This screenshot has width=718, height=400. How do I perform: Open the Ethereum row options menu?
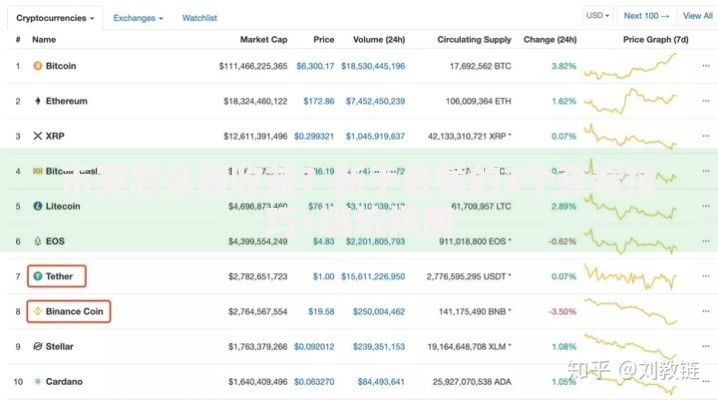click(x=706, y=101)
